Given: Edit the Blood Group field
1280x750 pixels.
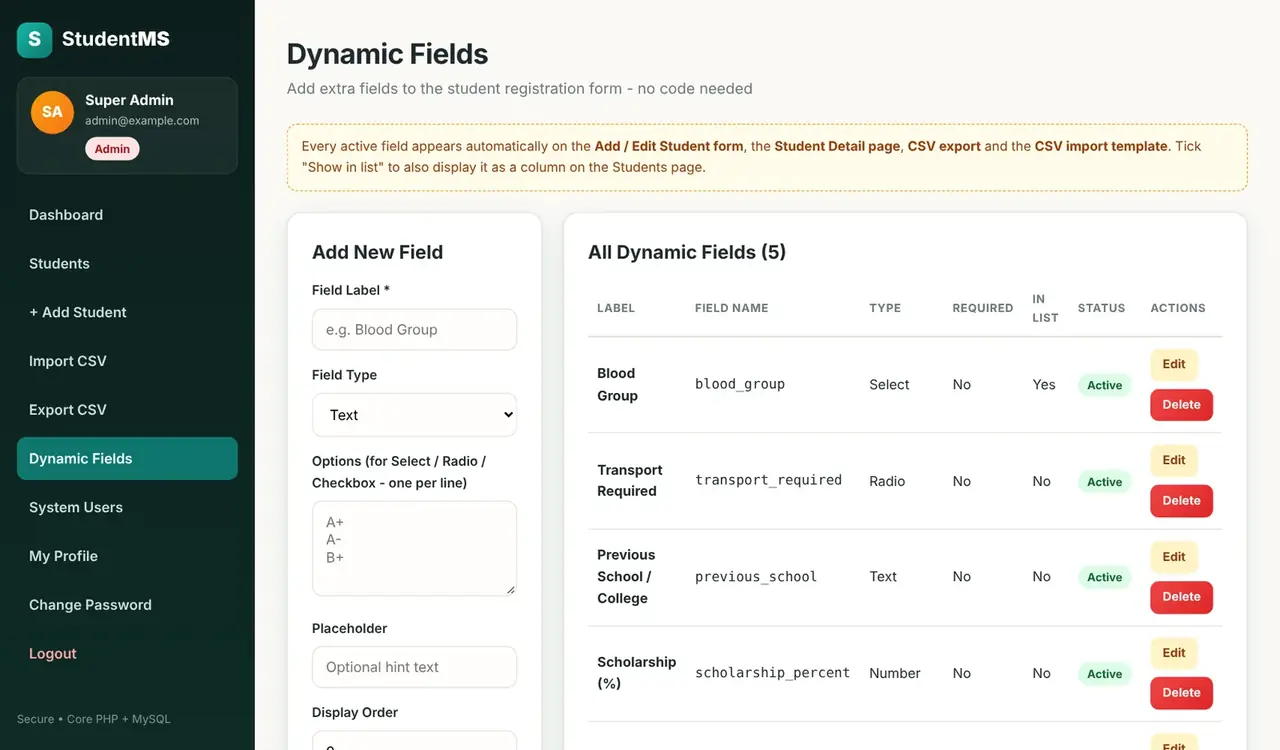Looking at the screenshot, I should (x=1174, y=365).
